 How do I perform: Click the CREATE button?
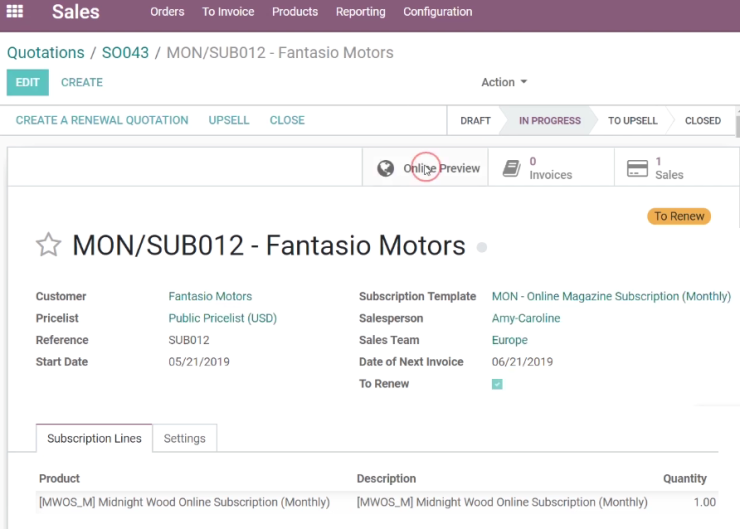coord(82,83)
